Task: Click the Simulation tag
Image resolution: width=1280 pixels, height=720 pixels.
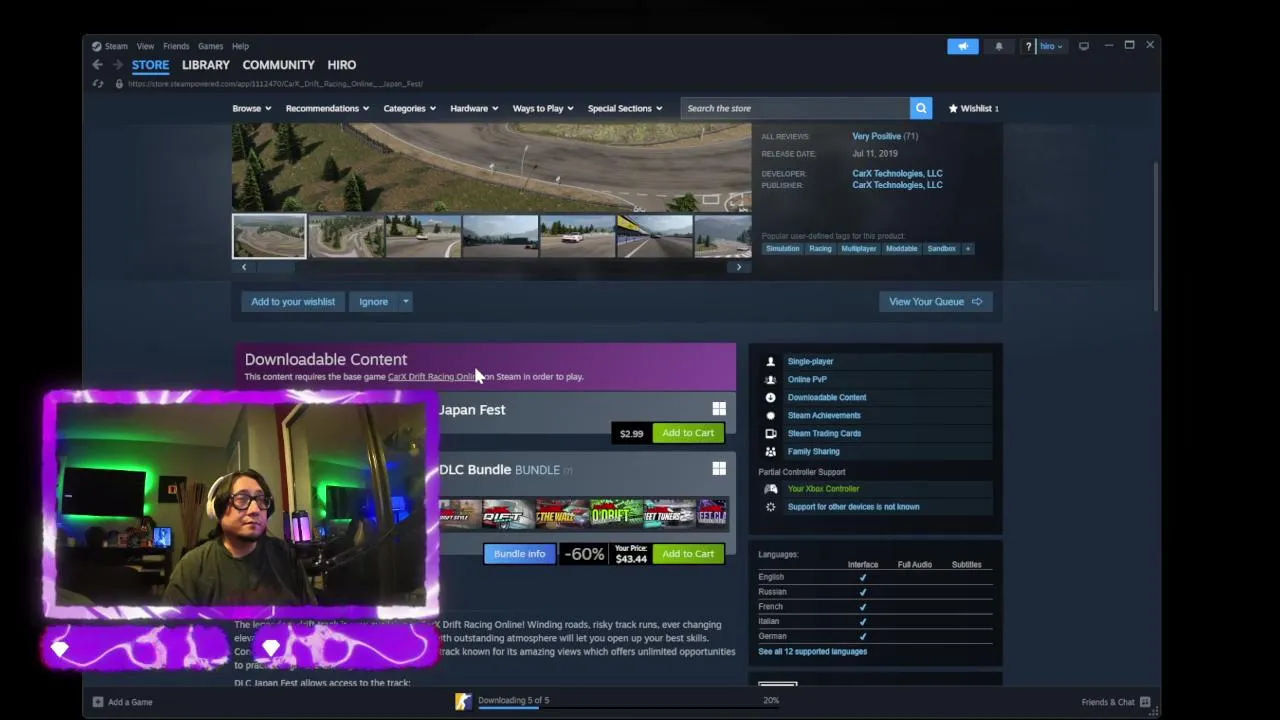Action: coord(783,249)
